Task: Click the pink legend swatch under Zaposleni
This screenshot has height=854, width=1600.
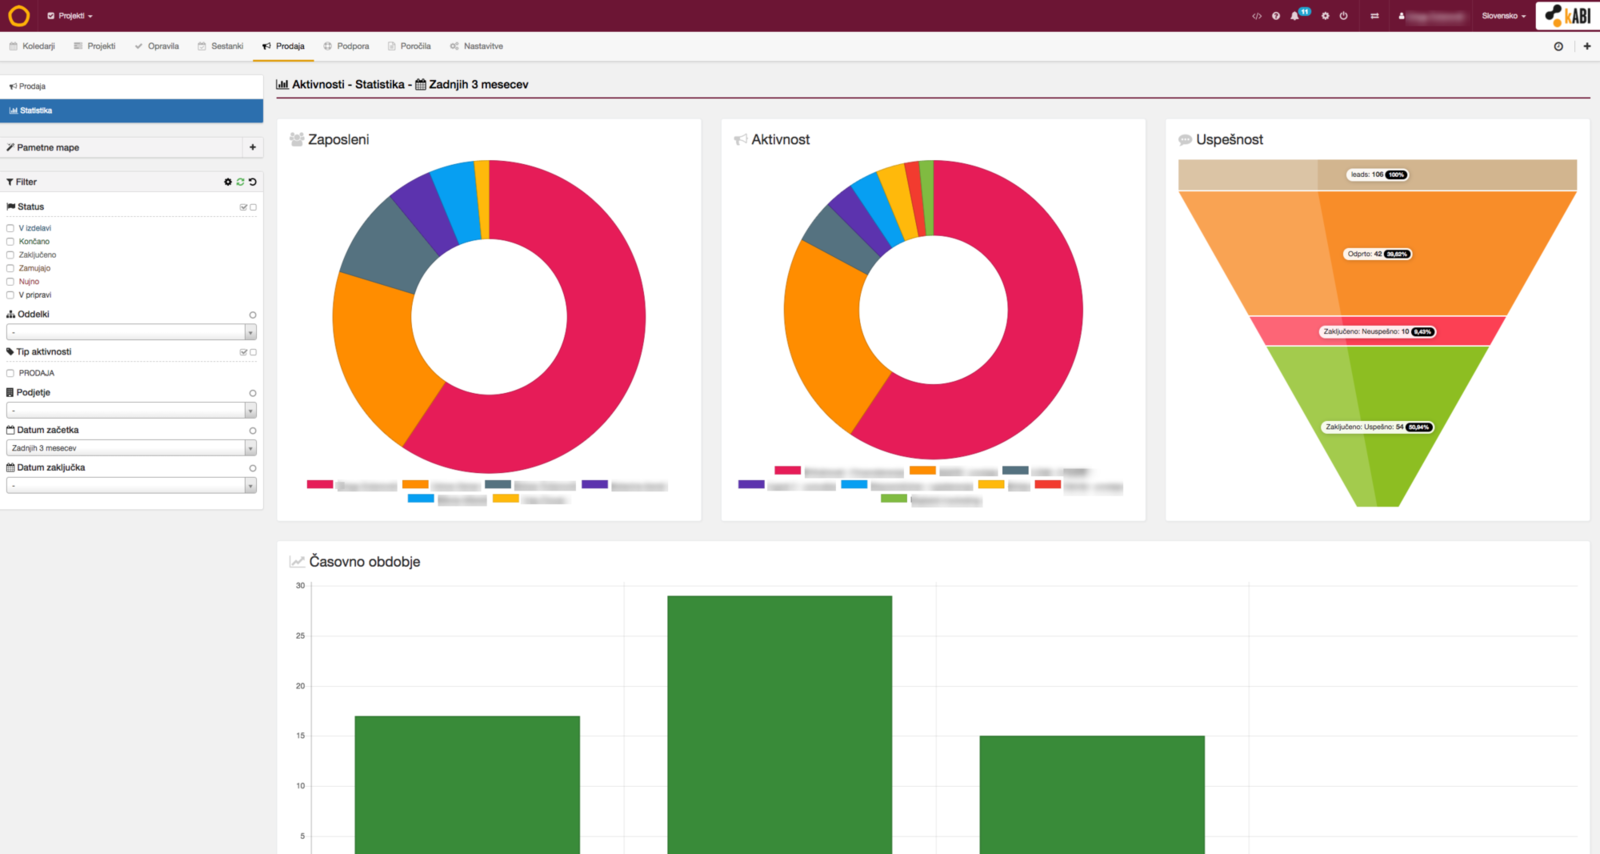Action: tap(320, 484)
